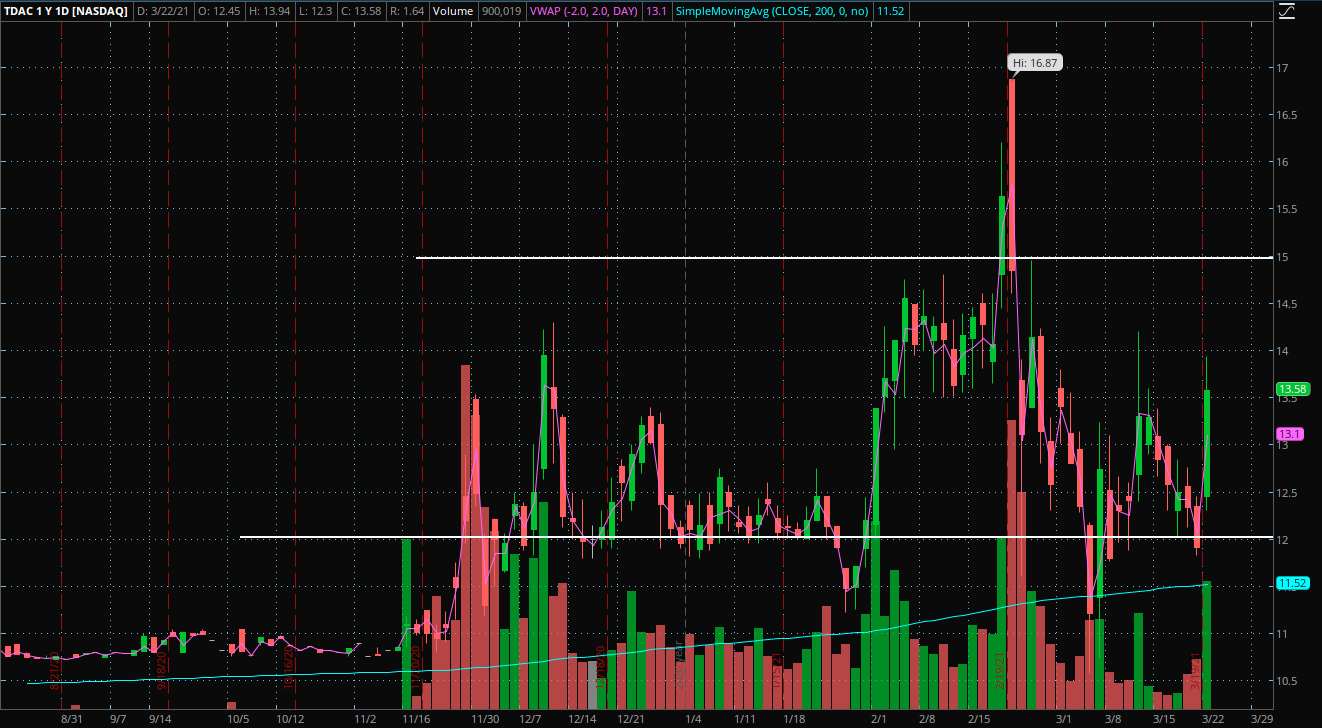Click the 17 level on price axis
Screen dimensions: 1322x728
(1281, 68)
